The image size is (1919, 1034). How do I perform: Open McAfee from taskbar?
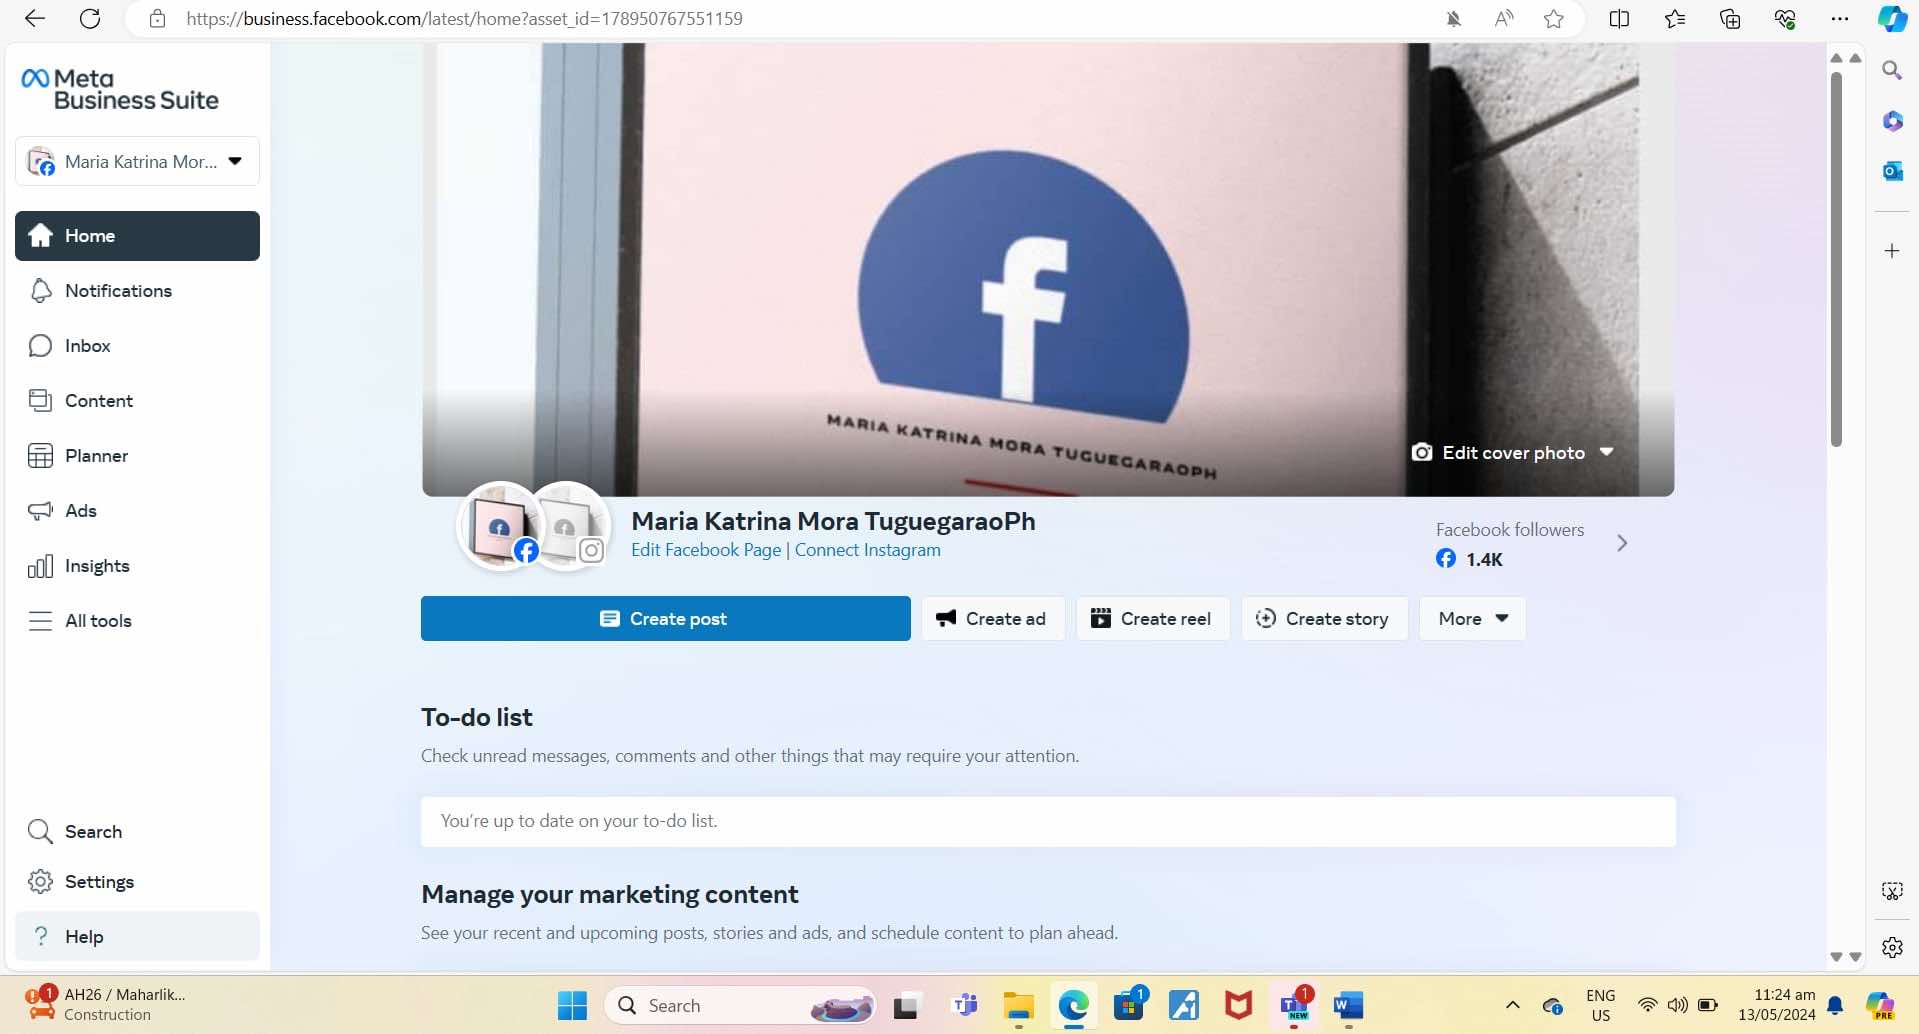click(1239, 1006)
